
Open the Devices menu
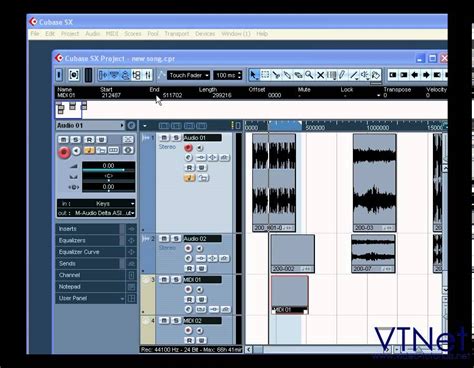pos(205,34)
